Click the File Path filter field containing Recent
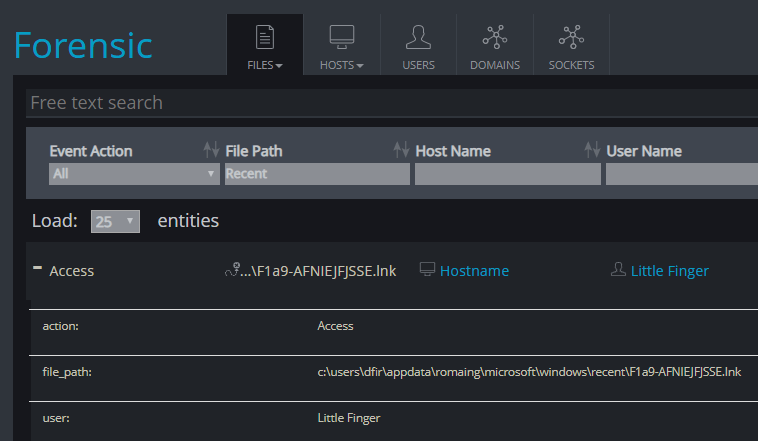Viewport: 758px width, 441px height. pyautogui.click(x=317, y=174)
